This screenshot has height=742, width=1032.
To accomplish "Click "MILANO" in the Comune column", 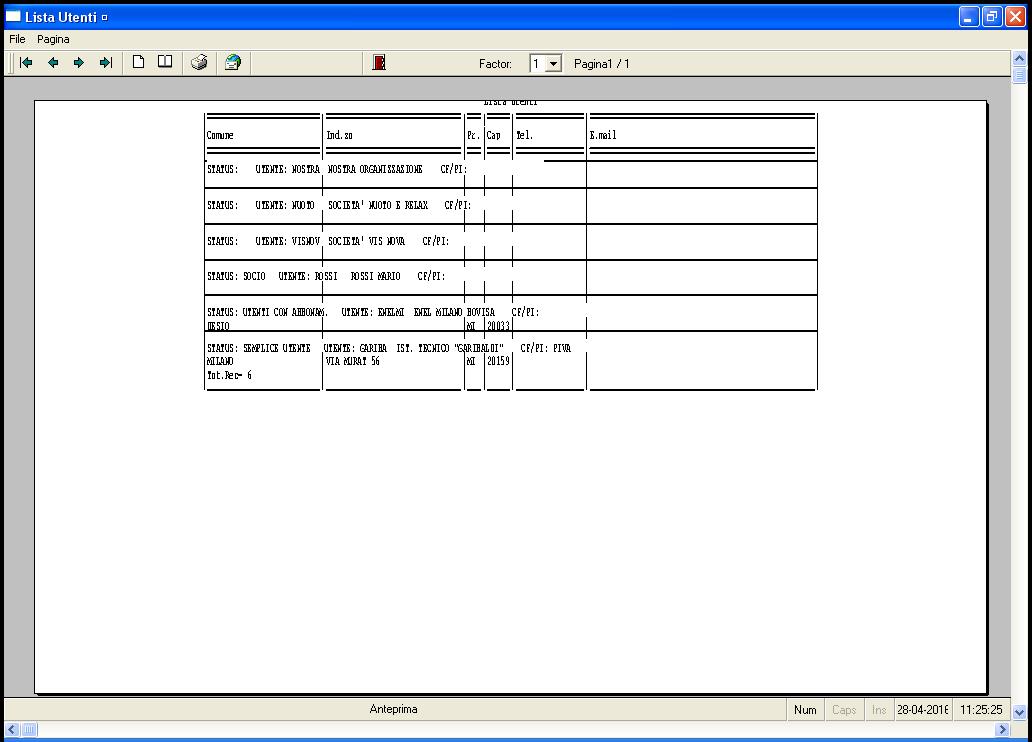I will 220,361.
